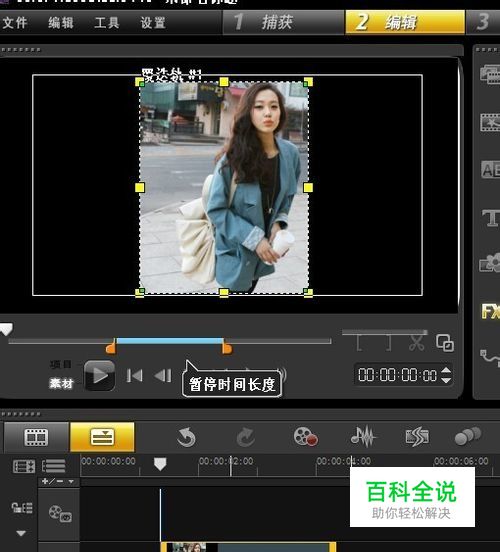The width and height of the screenshot is (500, 552).
Task: Open the 文件 menu
Action: point(15,23)
